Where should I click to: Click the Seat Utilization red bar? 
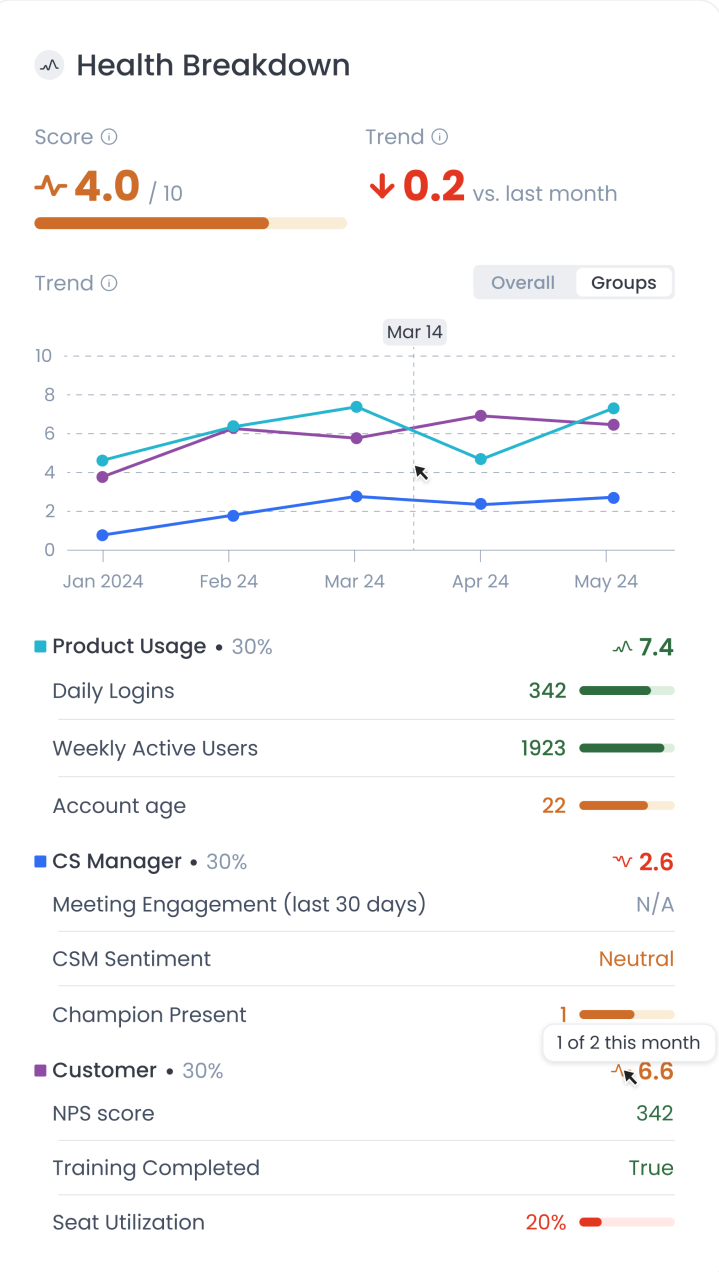[x=627, y=1222]
